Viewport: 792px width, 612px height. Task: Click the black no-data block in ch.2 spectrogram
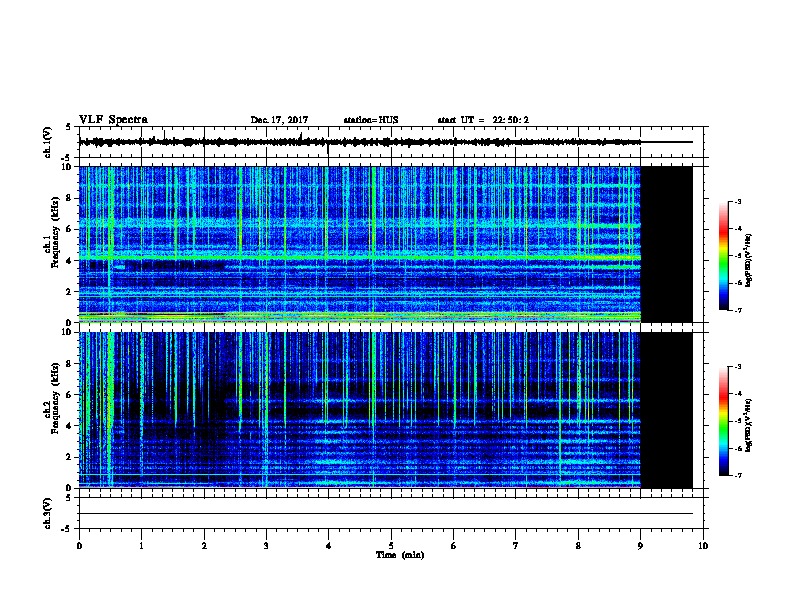667,410
